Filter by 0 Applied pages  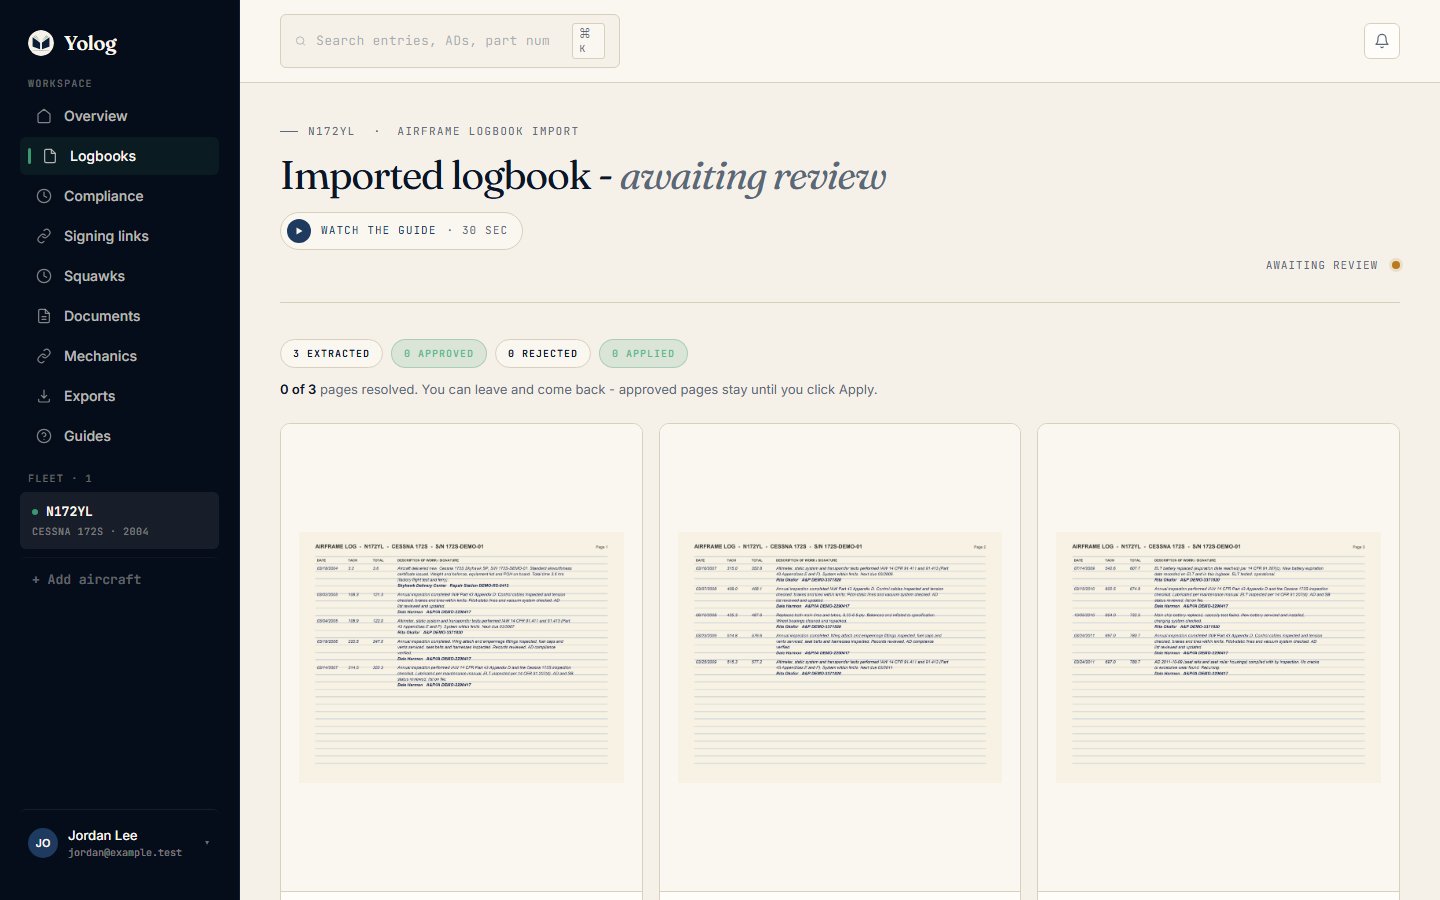pos(643,354)
